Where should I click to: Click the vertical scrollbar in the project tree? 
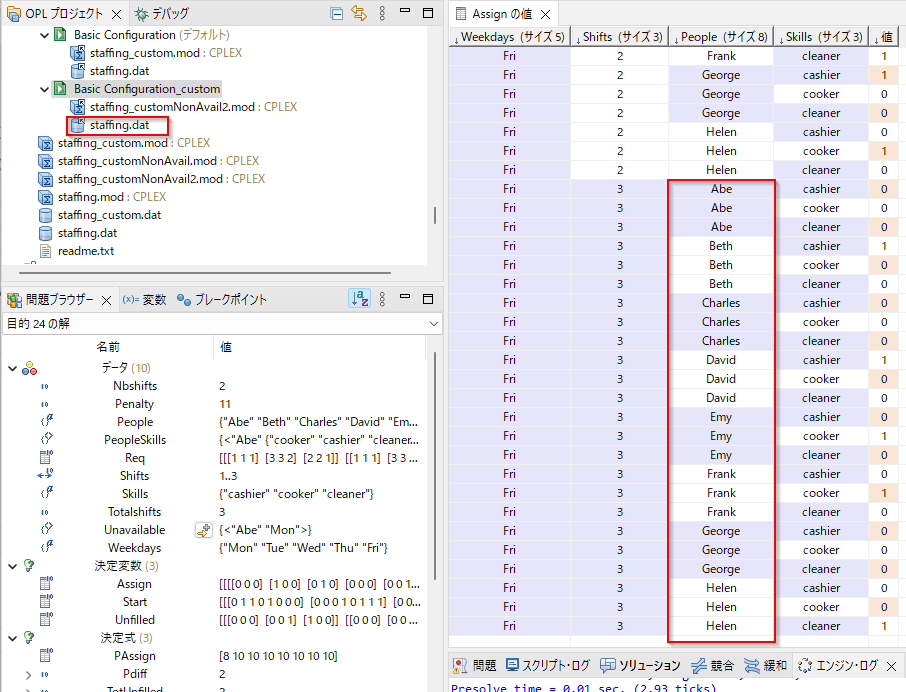pos(435,215)
